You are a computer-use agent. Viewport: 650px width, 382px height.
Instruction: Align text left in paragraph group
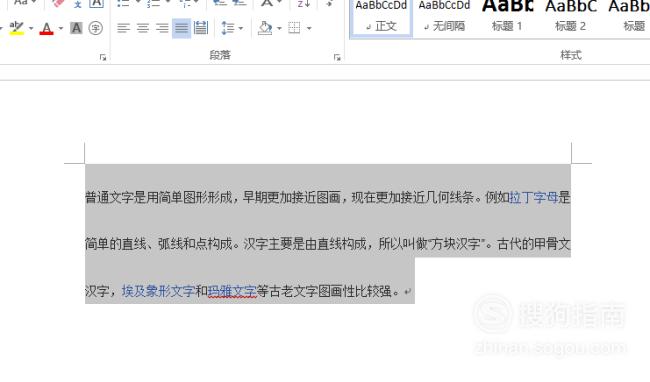[123, 28]
